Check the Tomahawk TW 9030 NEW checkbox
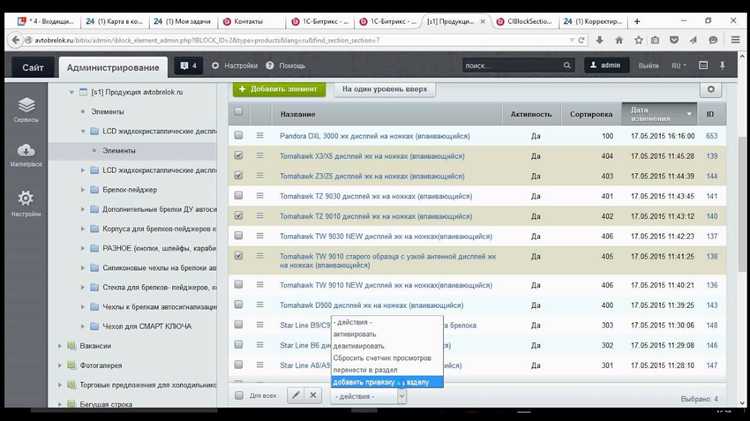 [x=238, y=236]
